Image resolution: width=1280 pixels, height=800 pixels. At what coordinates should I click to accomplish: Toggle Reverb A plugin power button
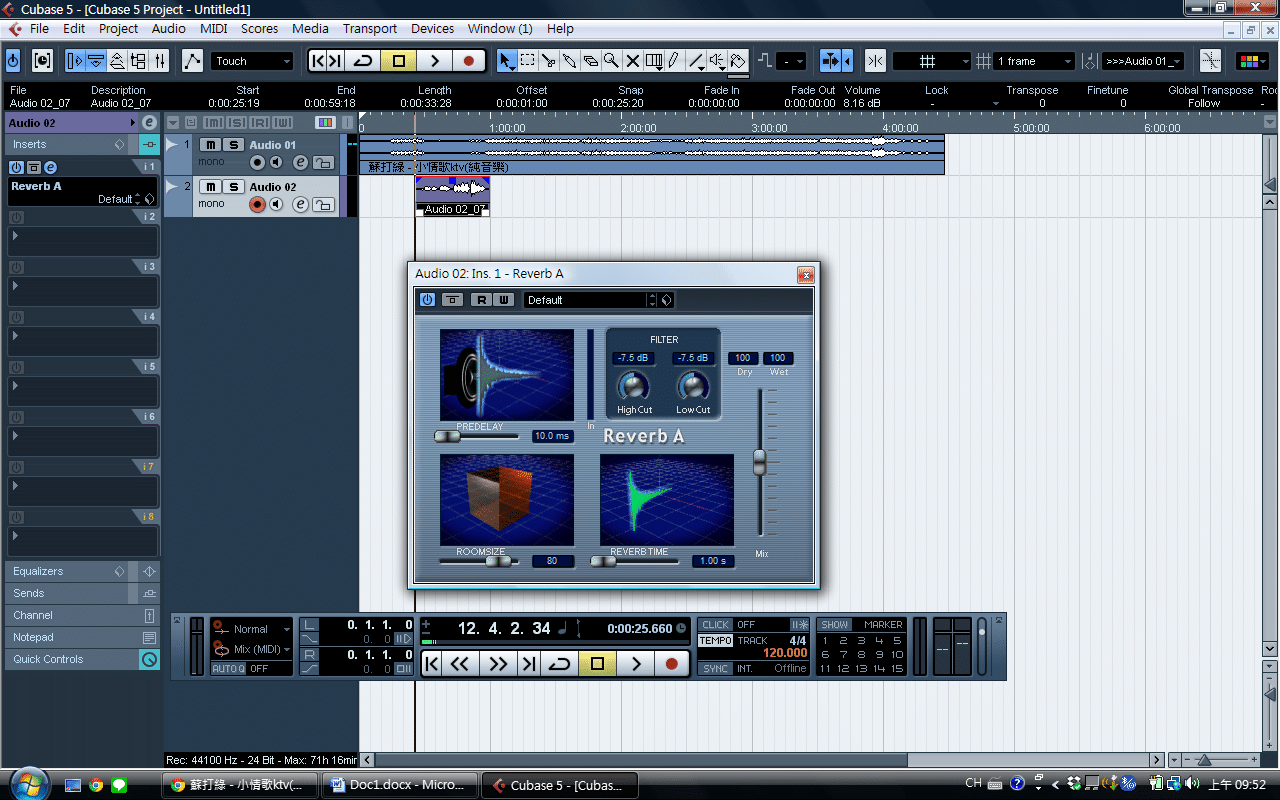pos(427,300)
